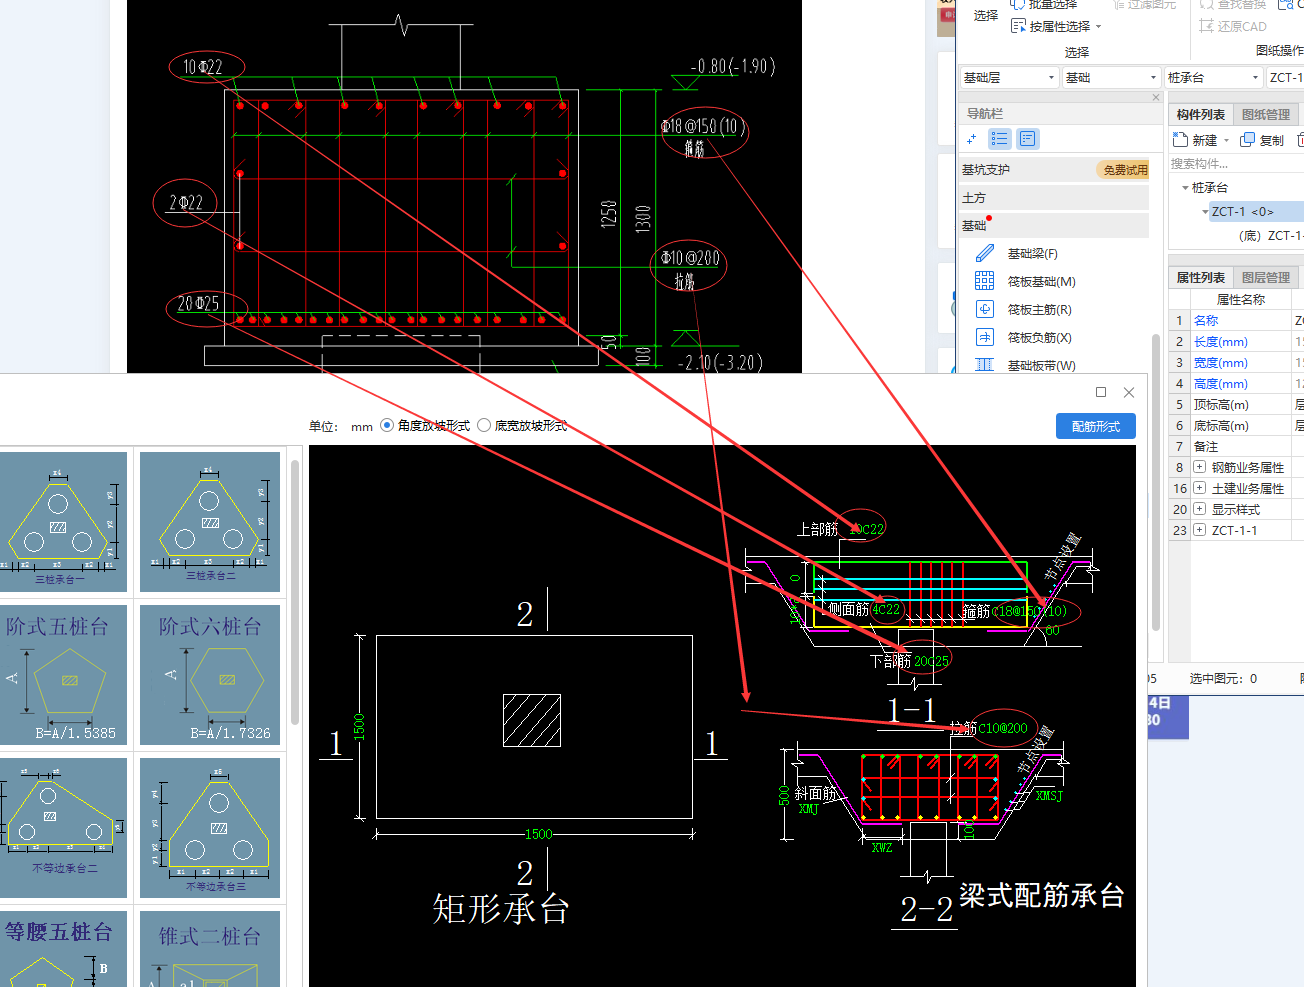Choose the 阶式五桩台 template thumbnail
1304x987 pixels.
pos(62,675)
